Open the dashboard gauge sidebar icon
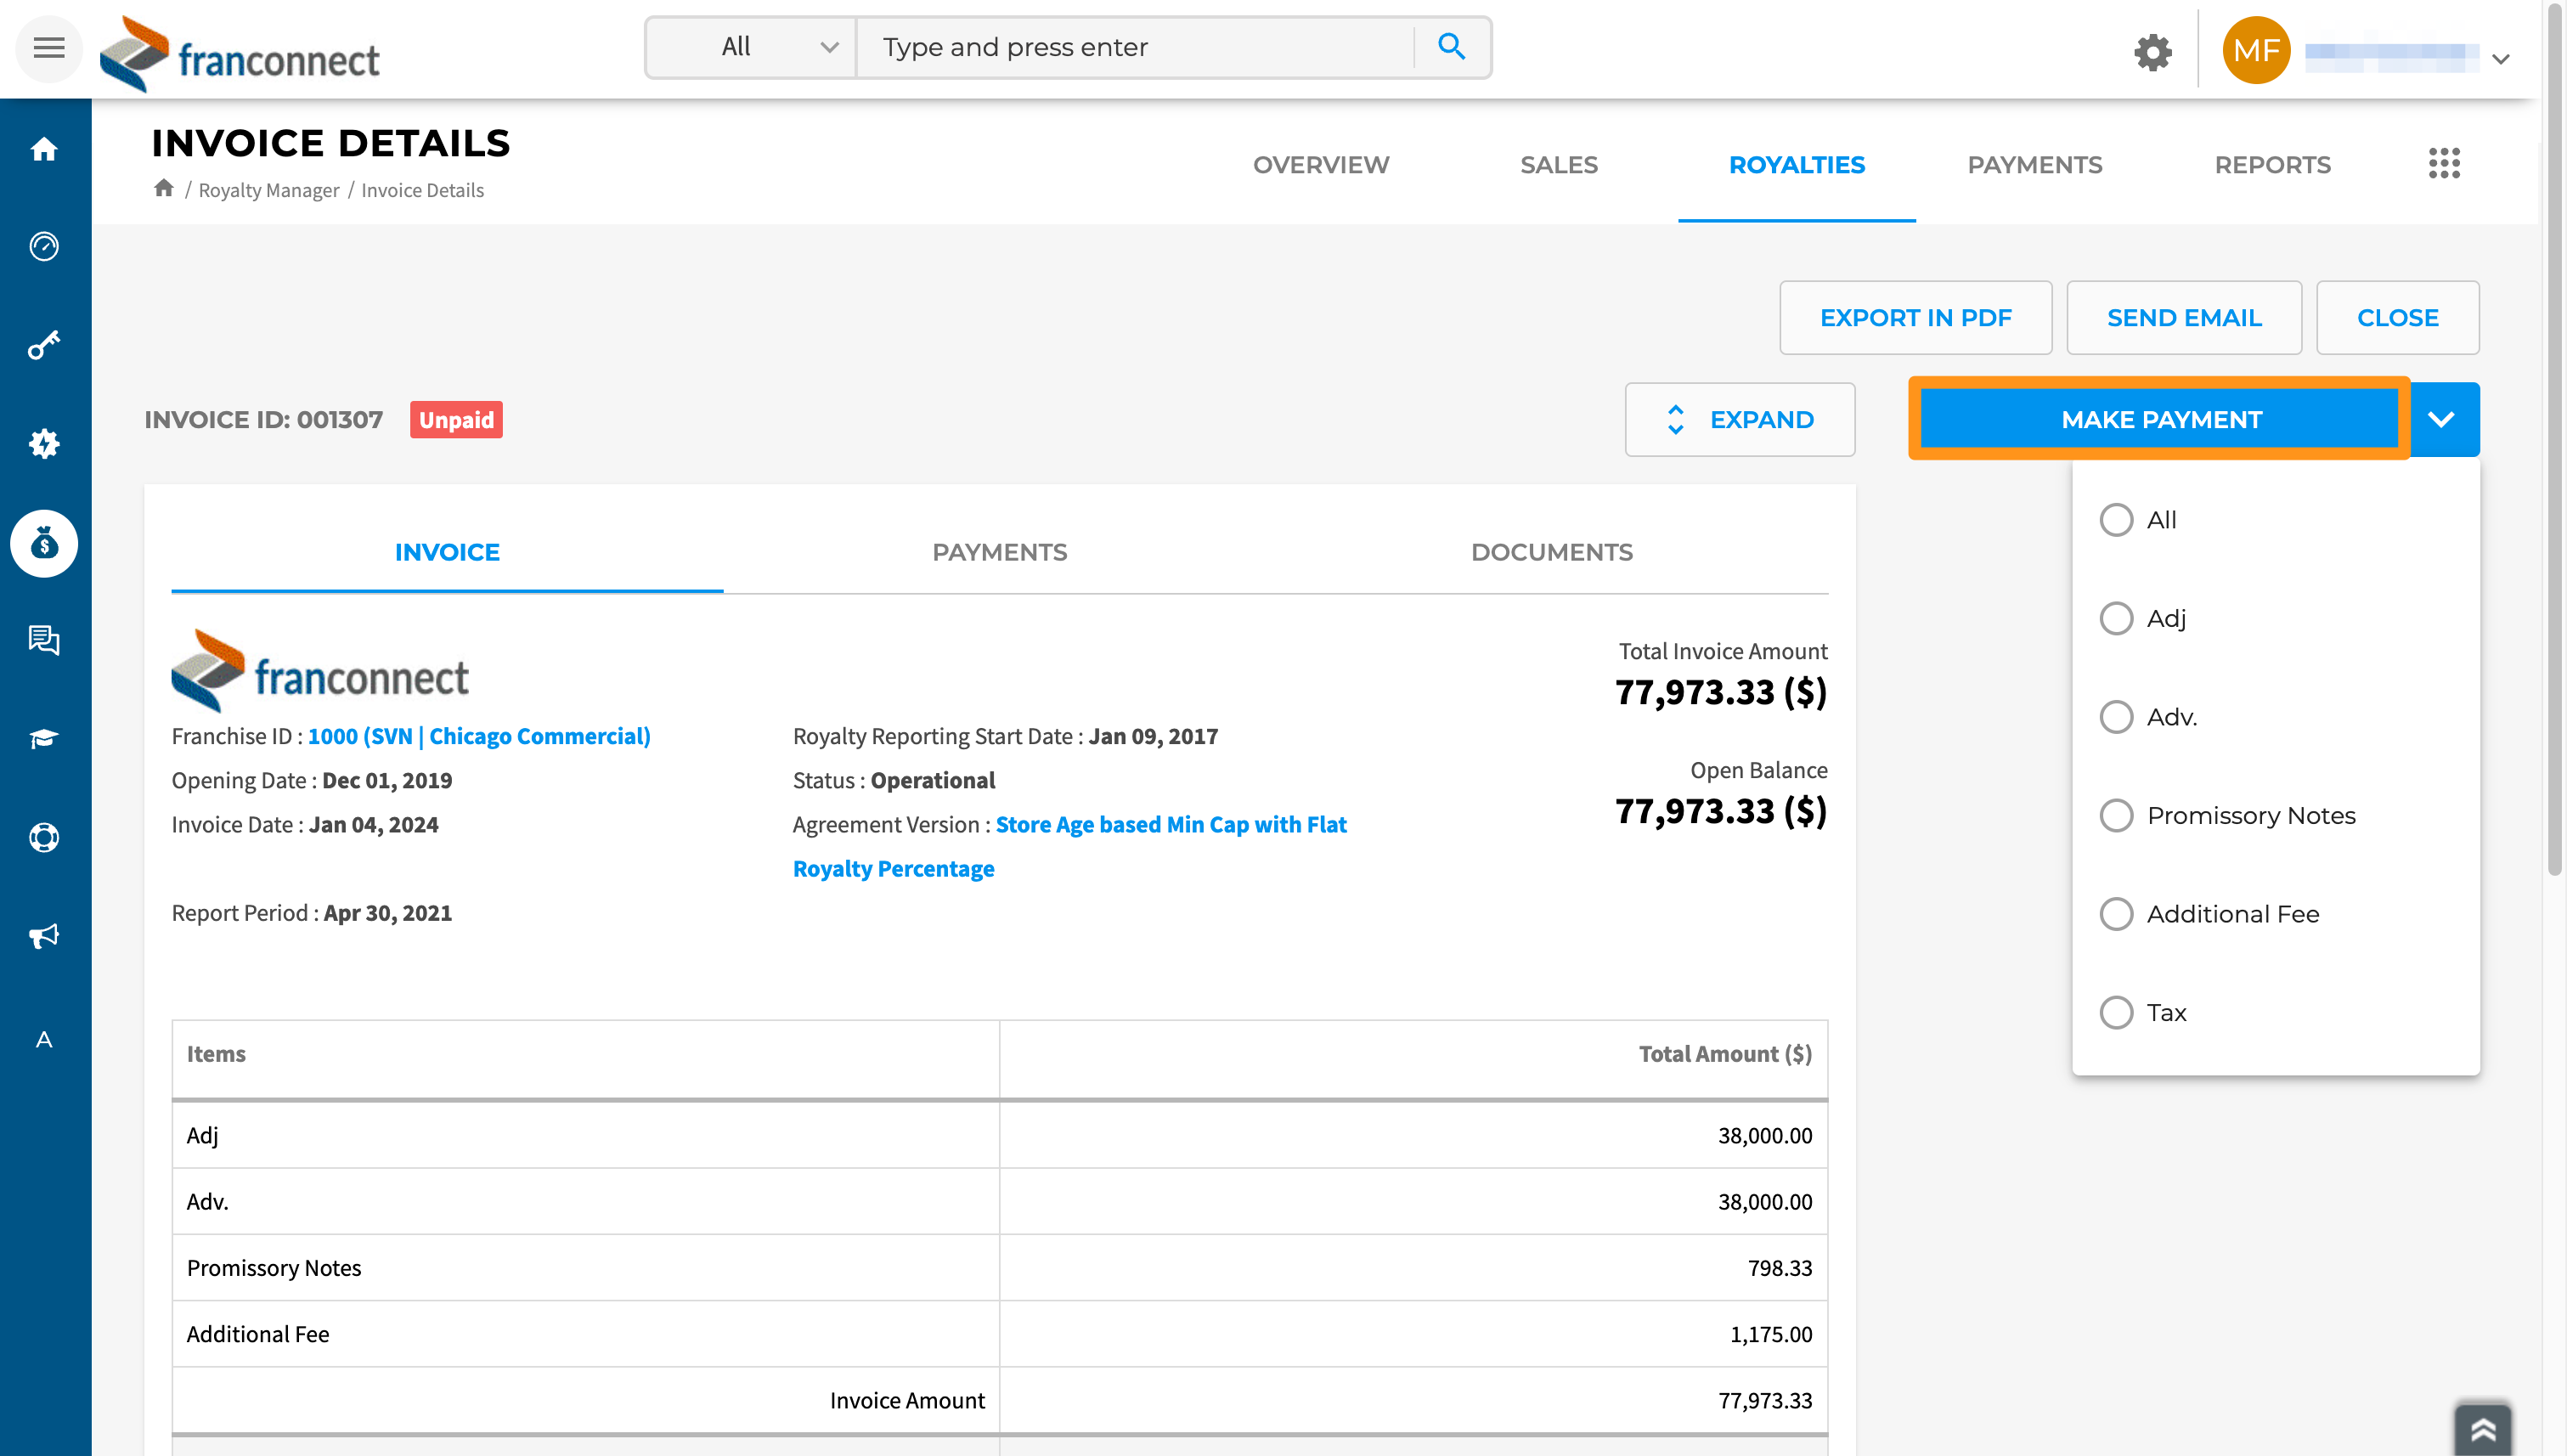2567x1456 pixels. (44, 246)
